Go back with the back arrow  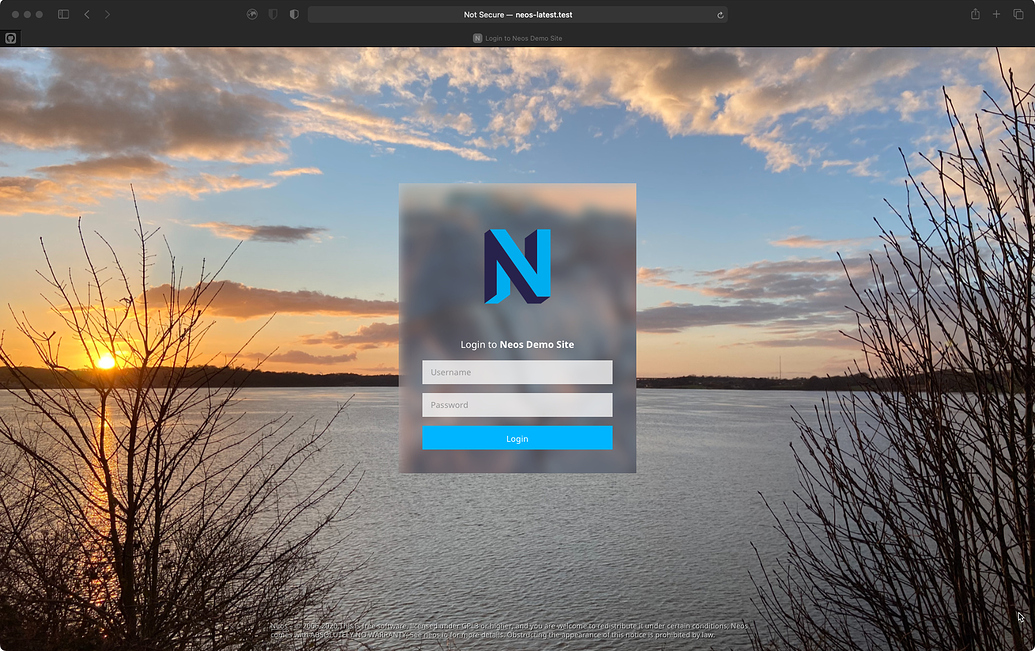point(86,14)
